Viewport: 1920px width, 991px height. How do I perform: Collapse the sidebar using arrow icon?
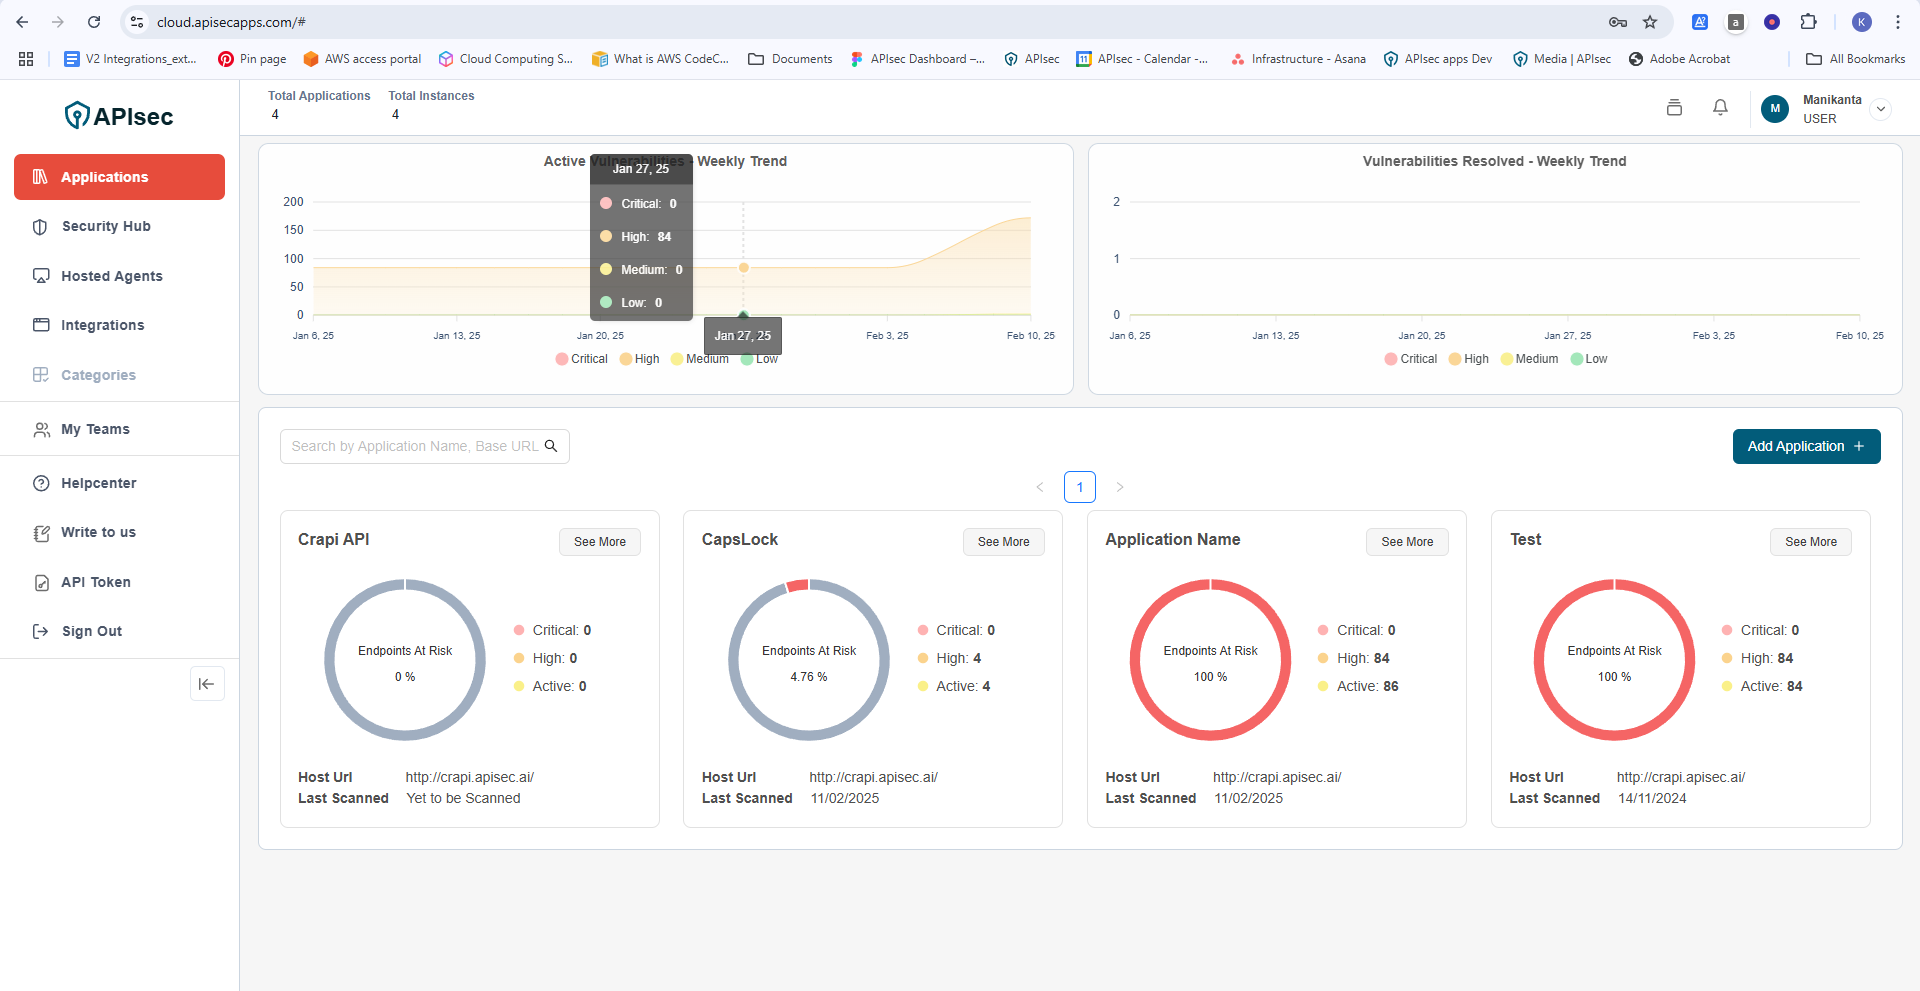[207, 684]
